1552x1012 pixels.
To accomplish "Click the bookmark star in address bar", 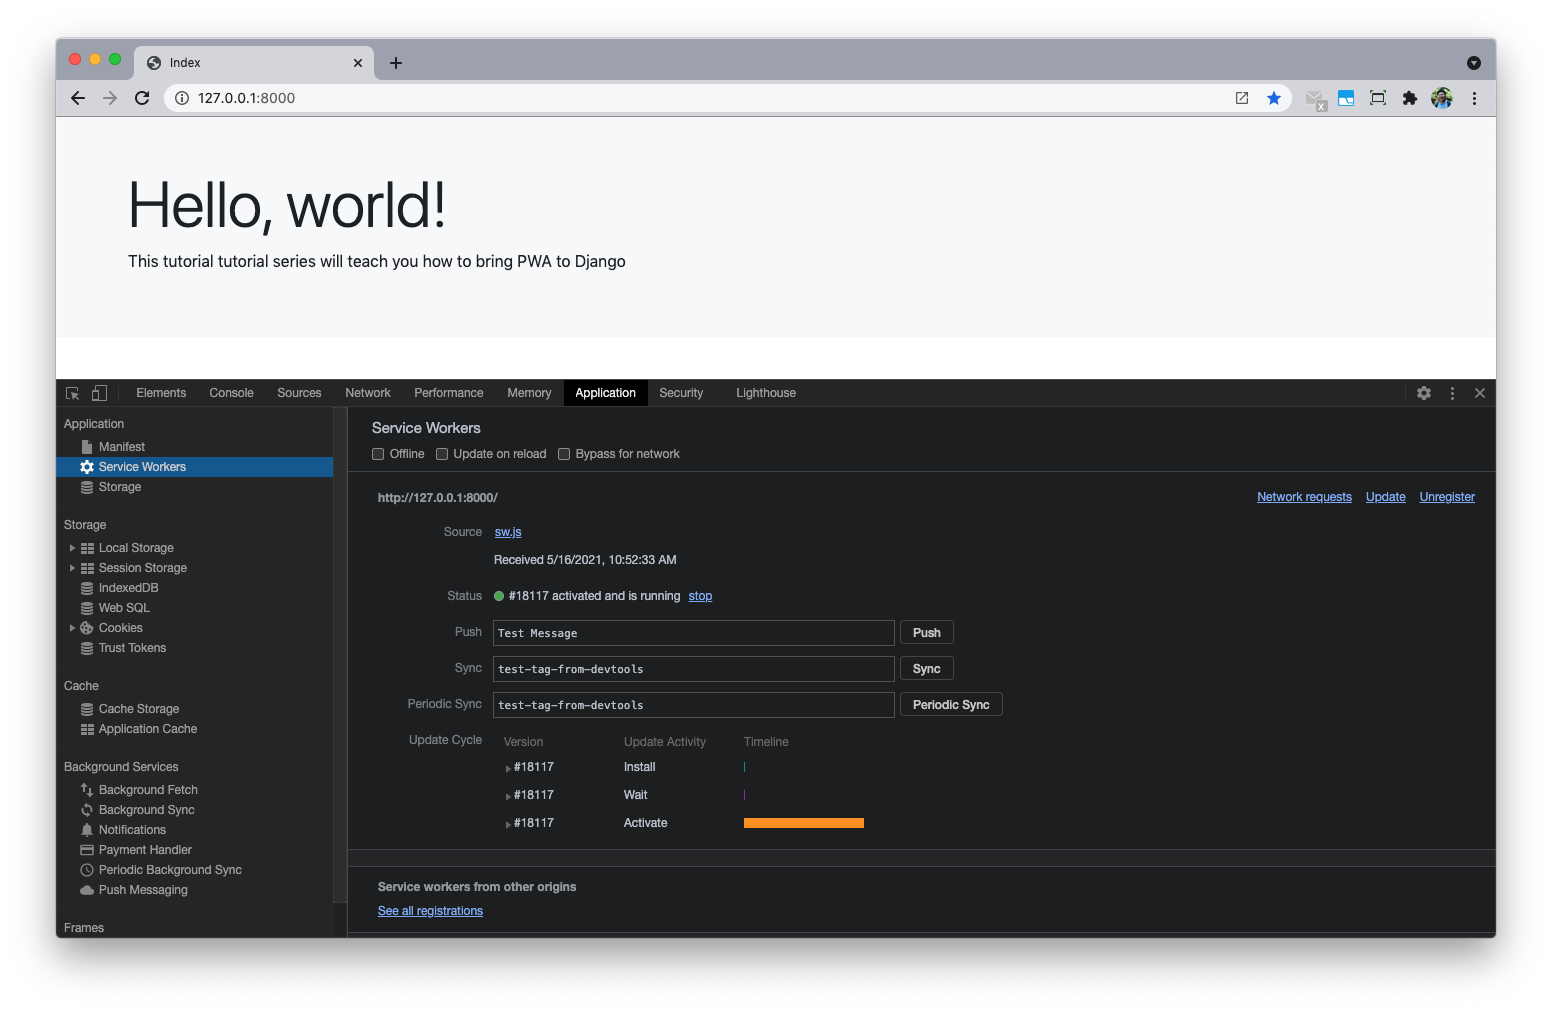I will click(x=1274, y=98).
